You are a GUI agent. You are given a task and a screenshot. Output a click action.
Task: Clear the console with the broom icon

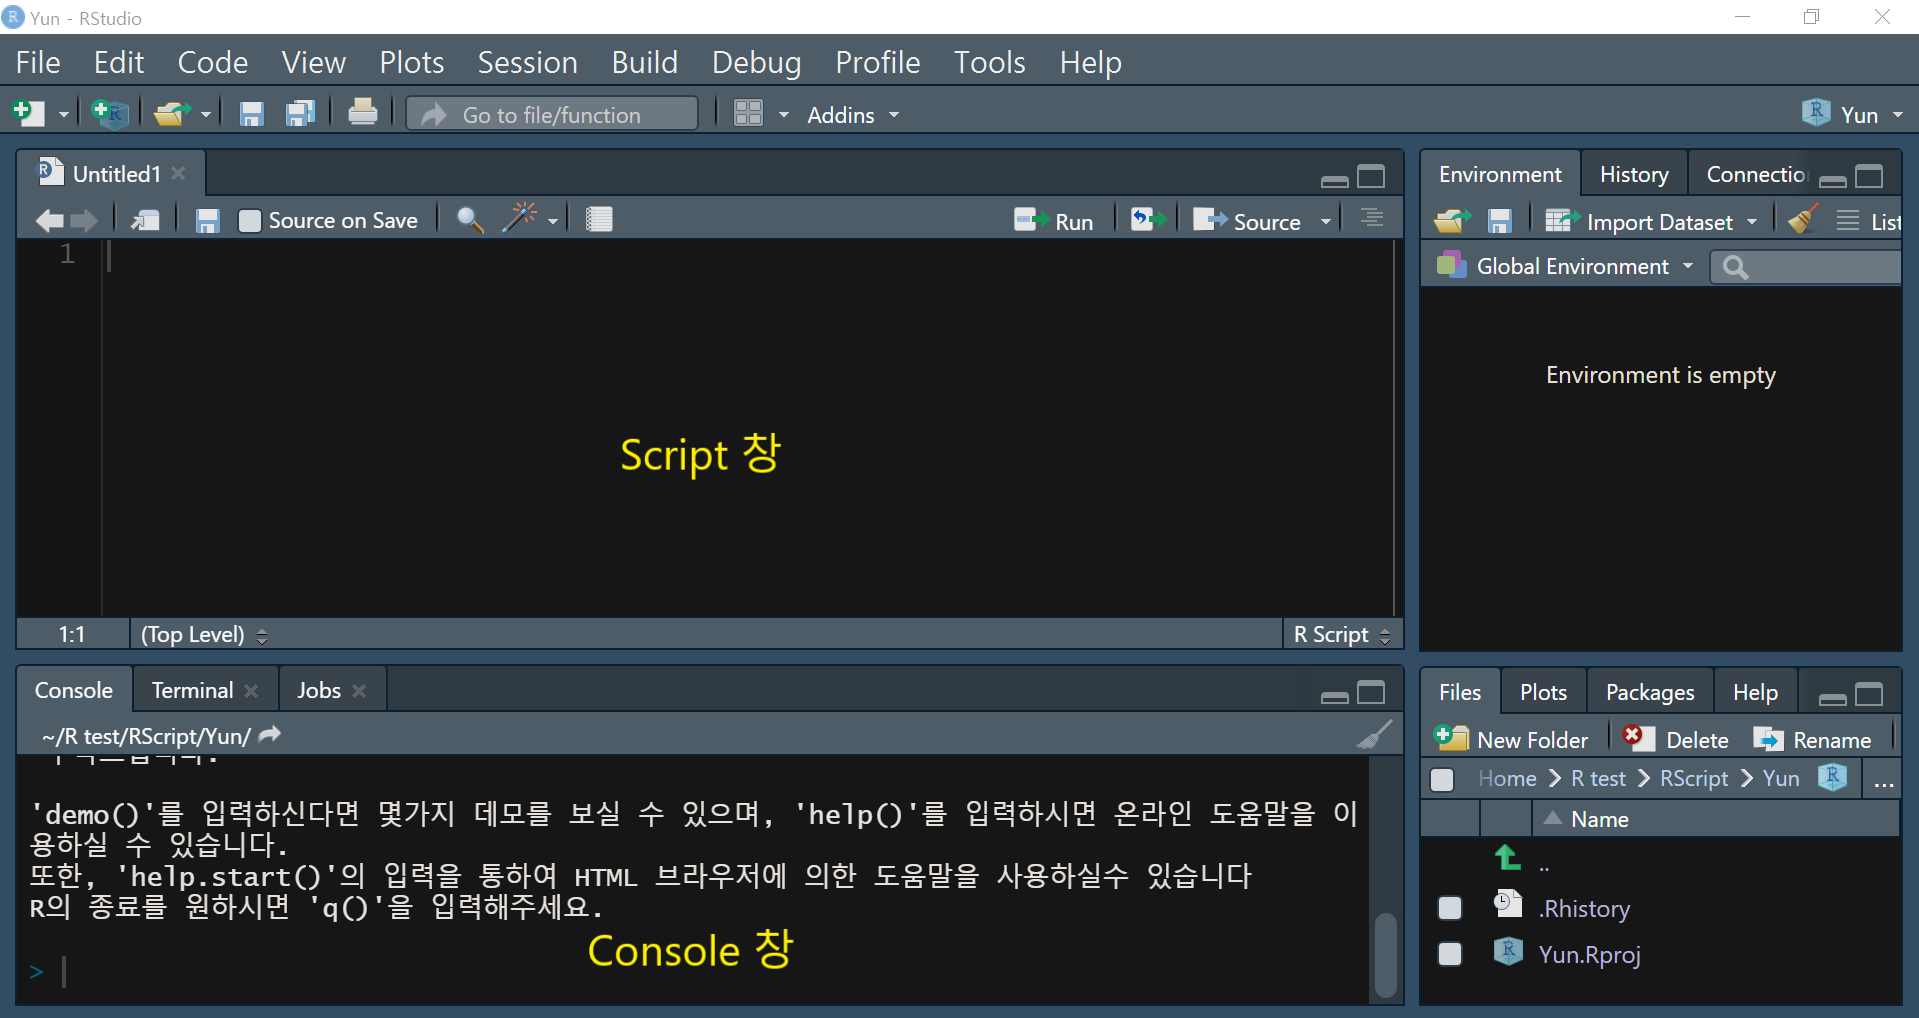(1374, 735)
